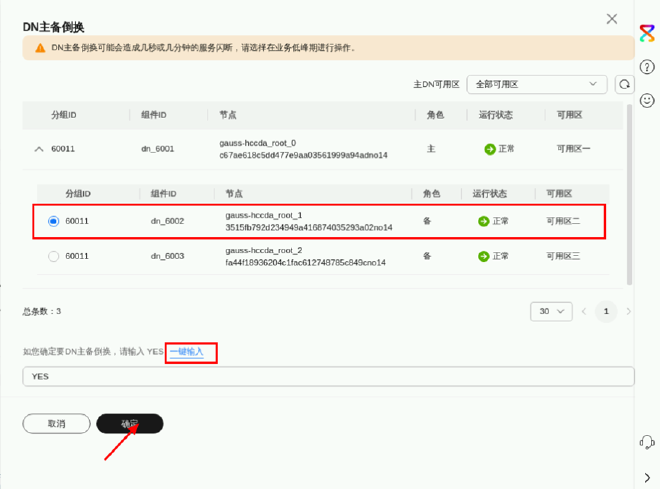Click green 正常 status icon for dn_6001

(x=490, y=149)
